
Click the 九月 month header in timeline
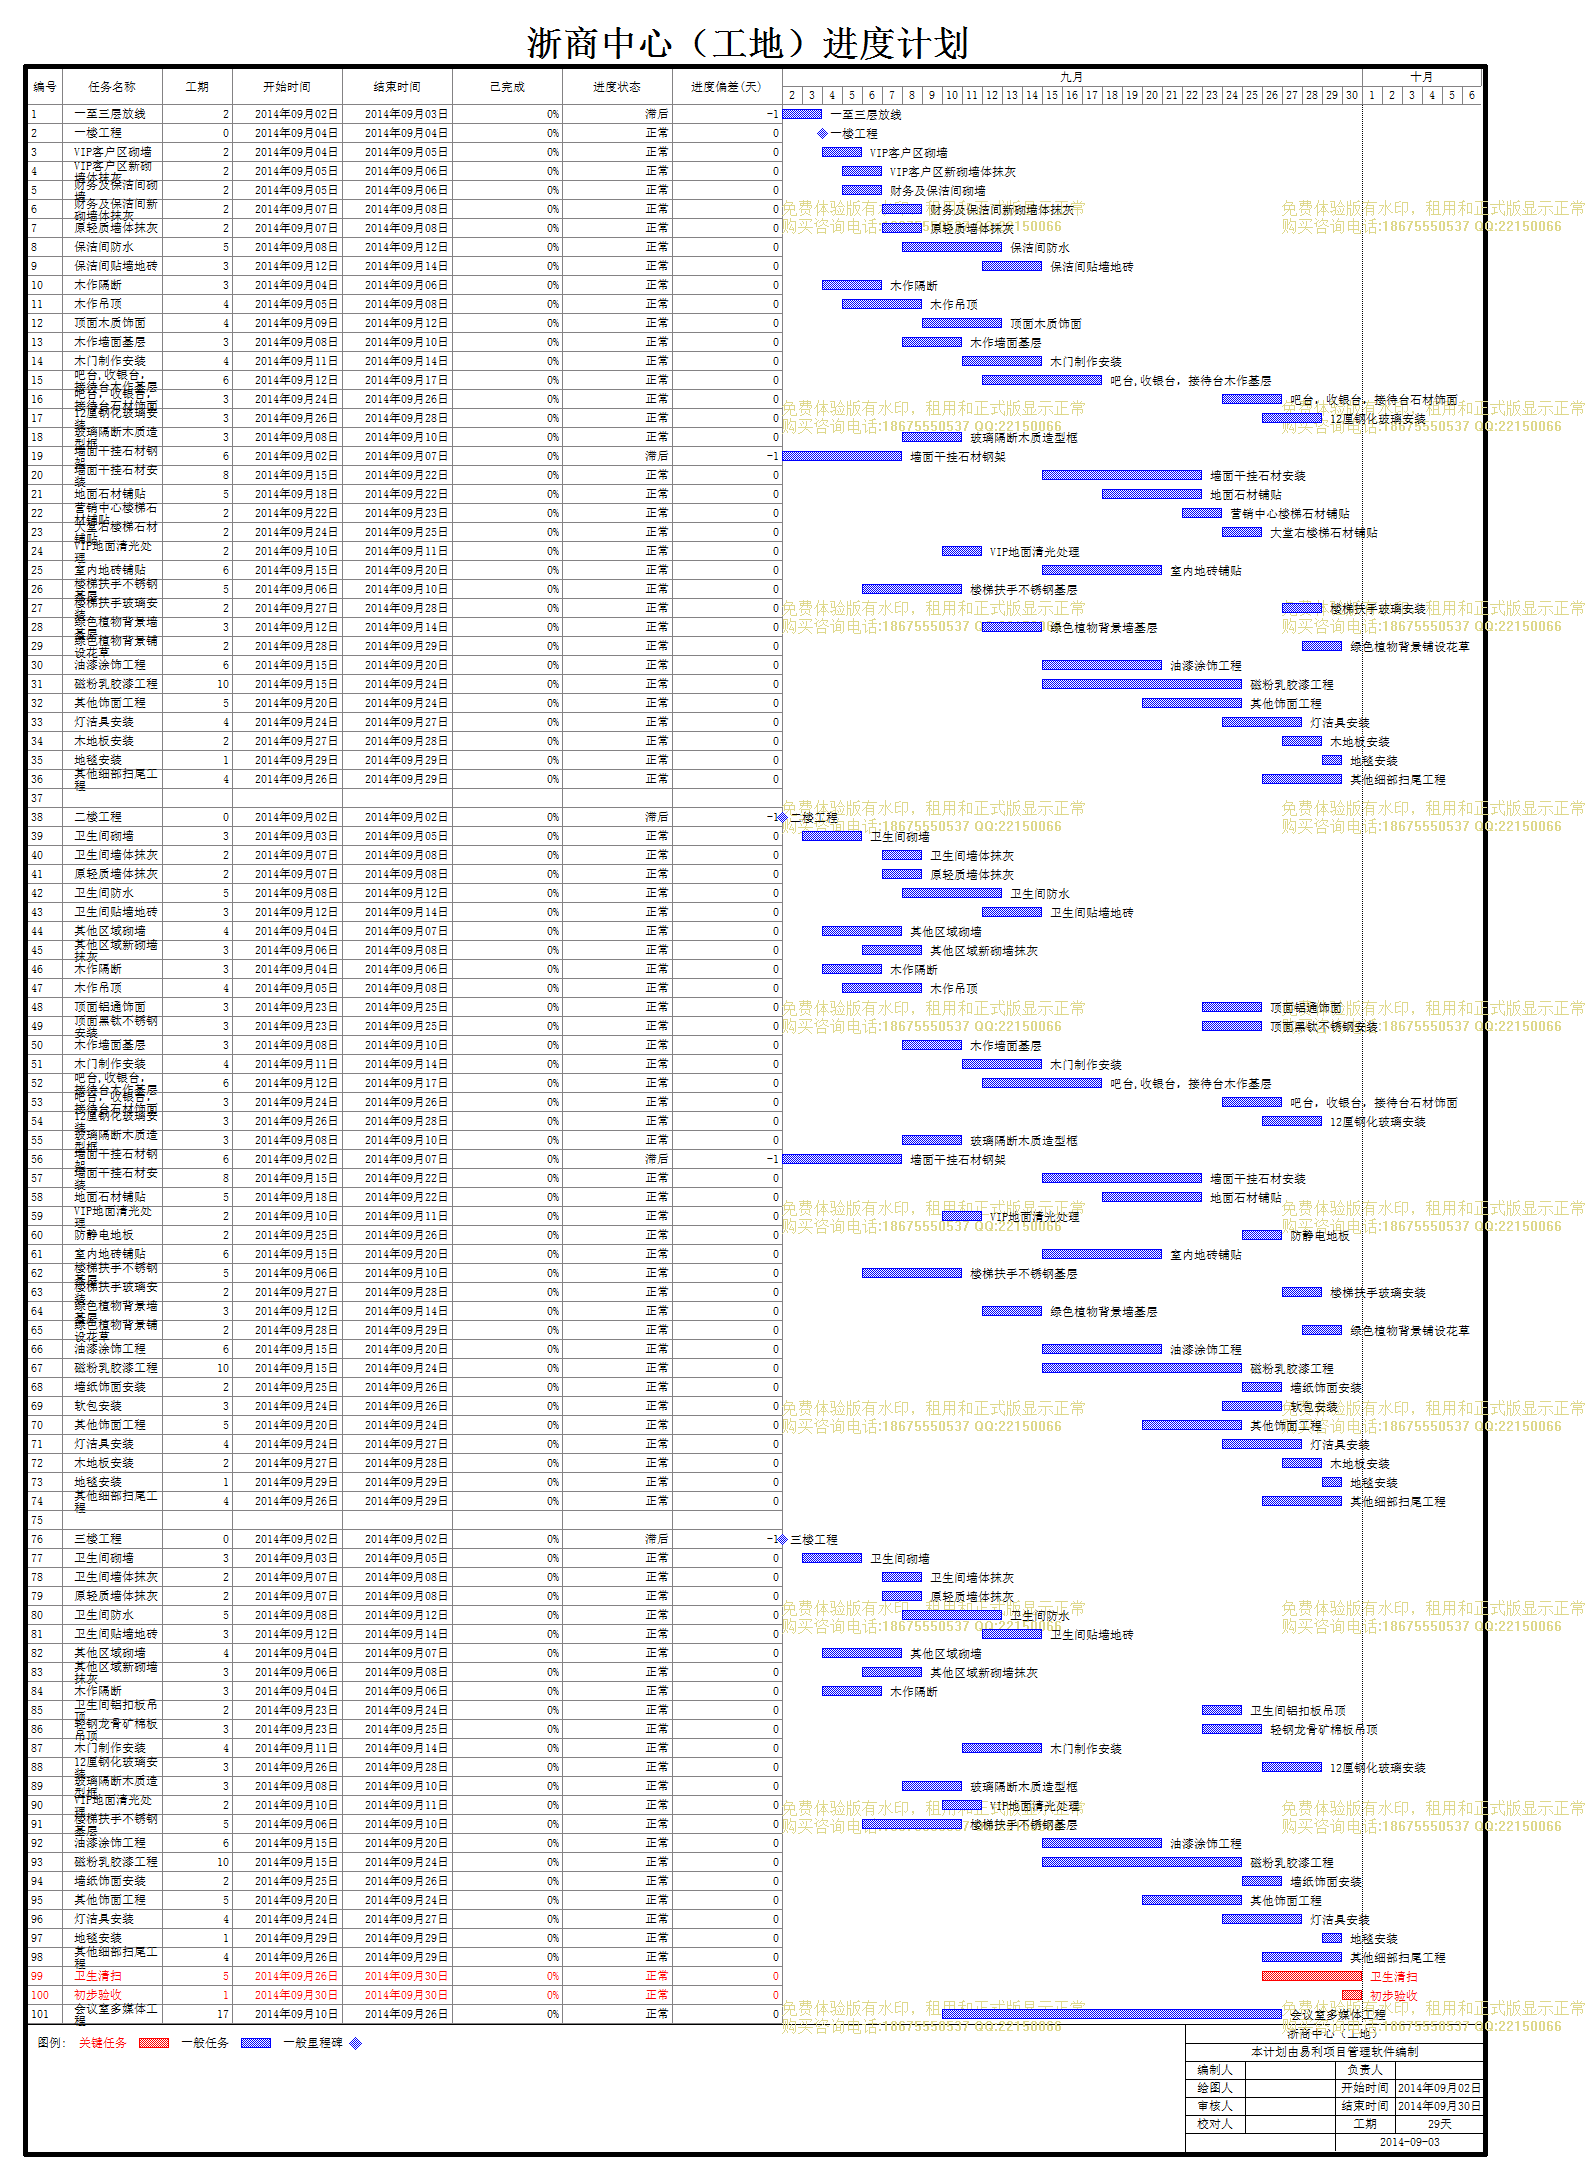(x=1071, y=77)
